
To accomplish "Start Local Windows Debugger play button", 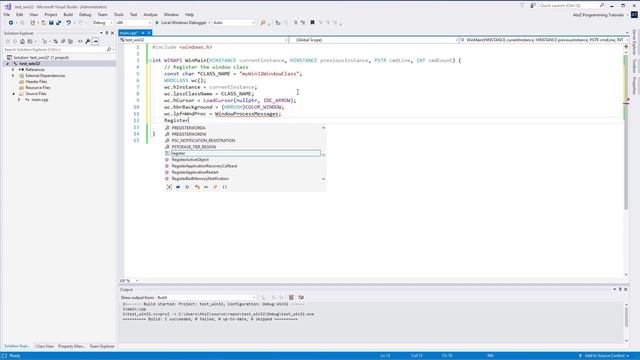I will [157, 23].
